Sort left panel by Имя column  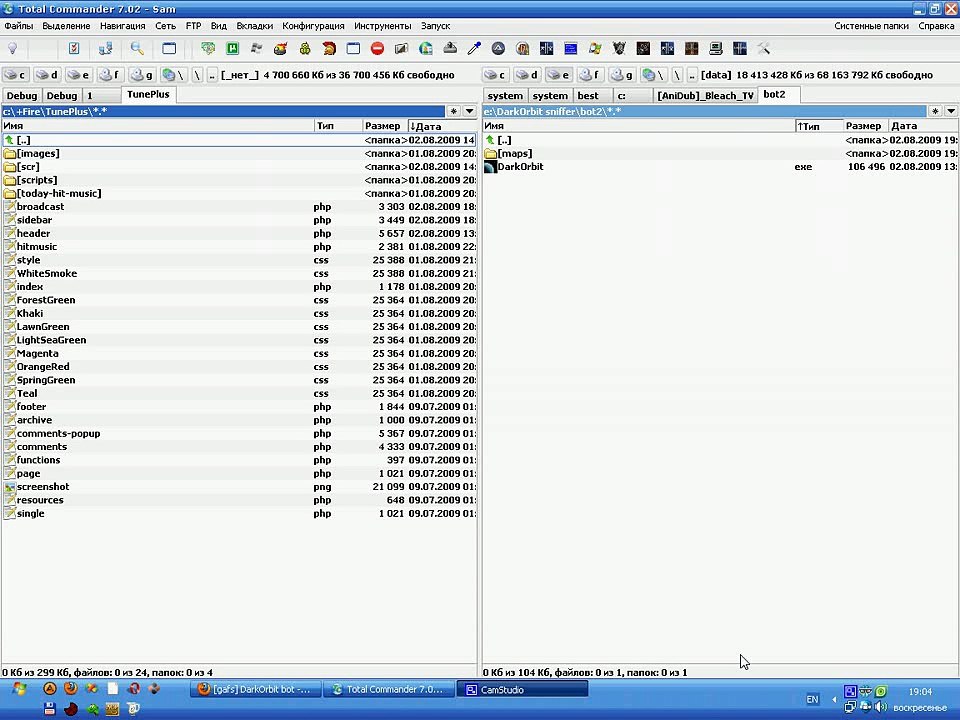click(157, 126)
